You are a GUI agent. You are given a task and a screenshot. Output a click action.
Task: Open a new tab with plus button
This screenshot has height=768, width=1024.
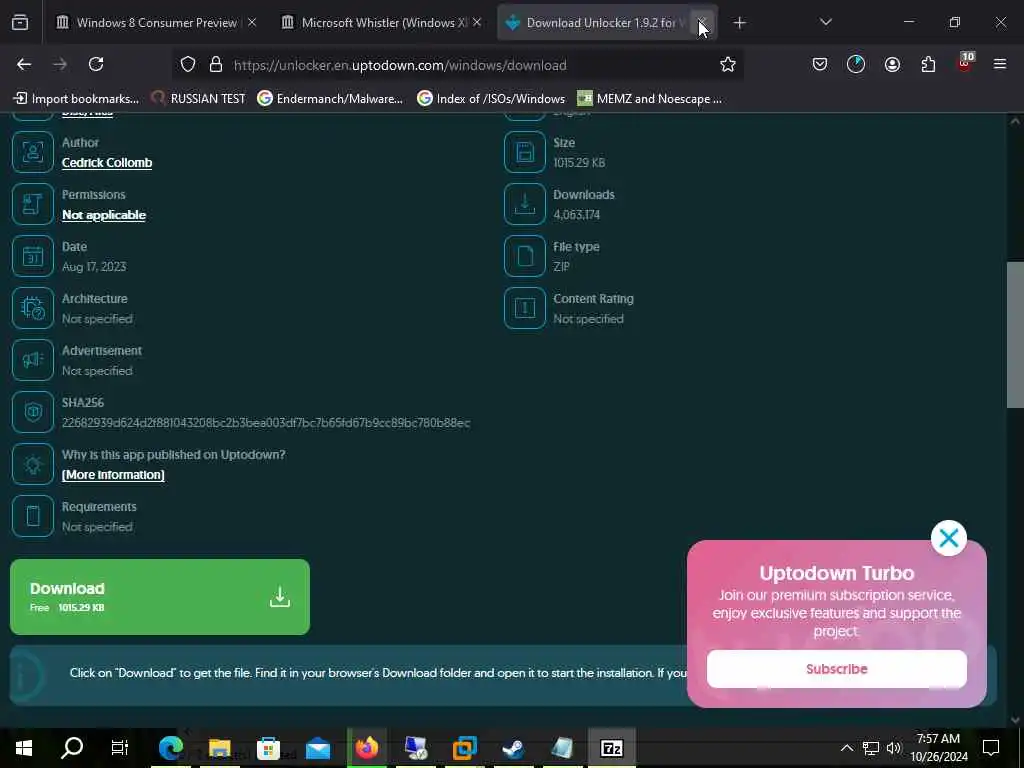[739, 23]
